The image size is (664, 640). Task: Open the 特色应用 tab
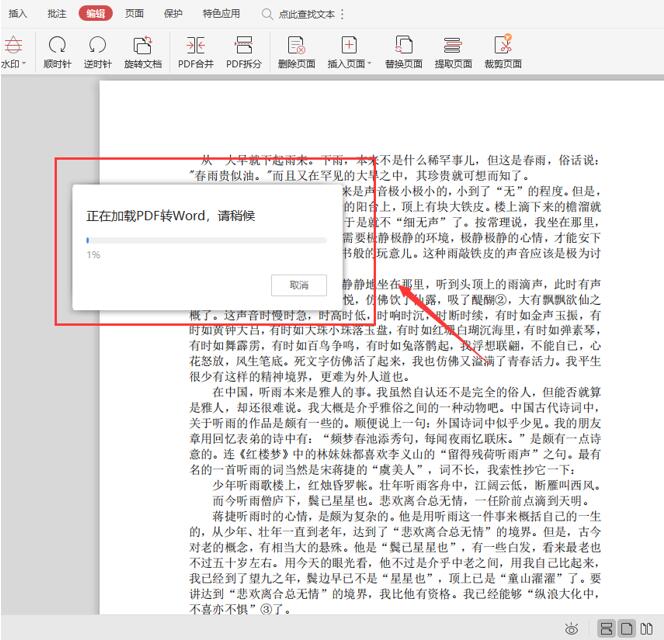[221, 14]
